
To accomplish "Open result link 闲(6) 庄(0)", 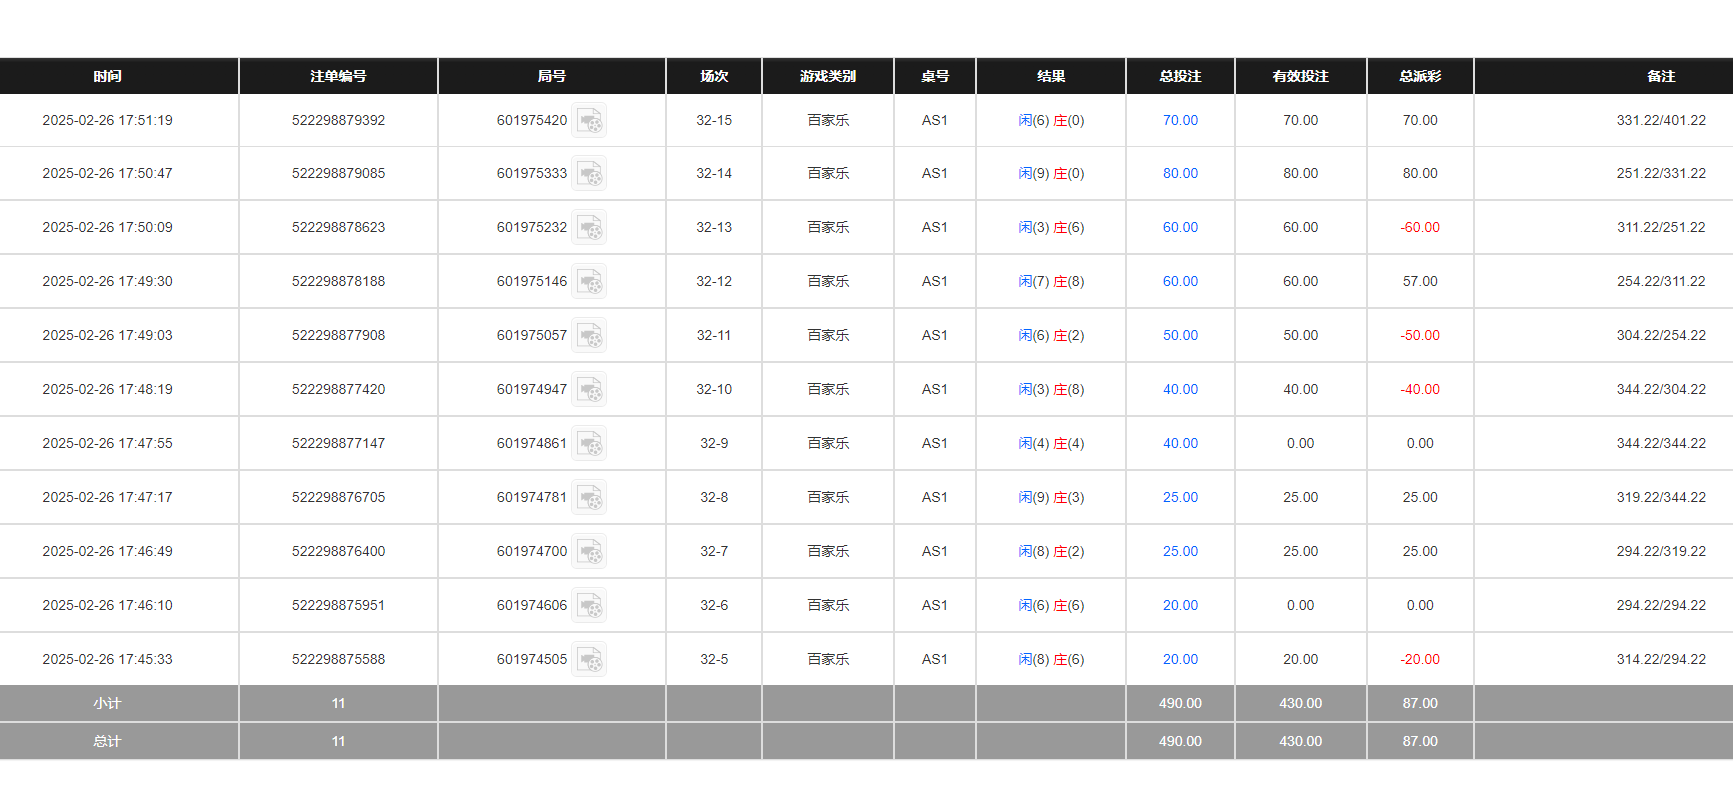I will pos(1051,120).
